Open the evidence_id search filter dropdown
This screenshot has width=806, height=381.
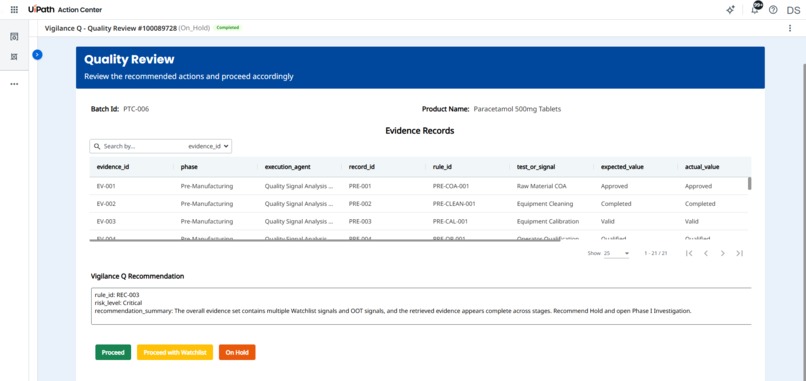point(208,146)
